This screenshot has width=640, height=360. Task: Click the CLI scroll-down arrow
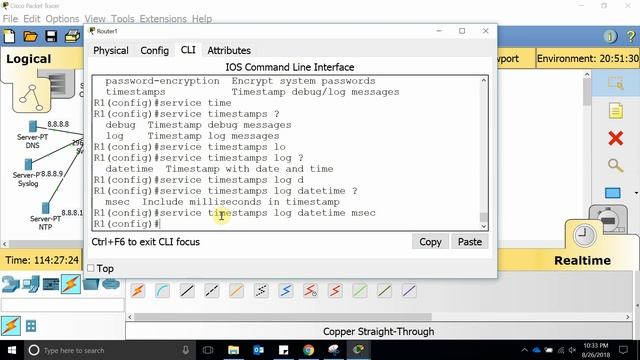(x=484, y=226)
